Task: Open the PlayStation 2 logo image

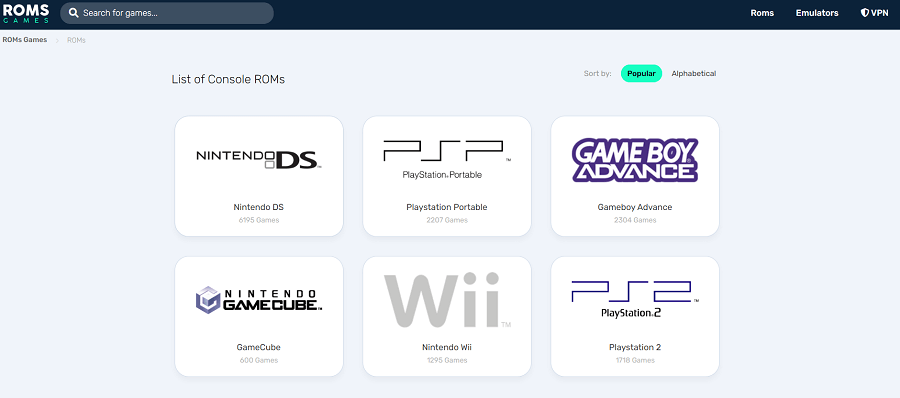Action: coord(635,299)
